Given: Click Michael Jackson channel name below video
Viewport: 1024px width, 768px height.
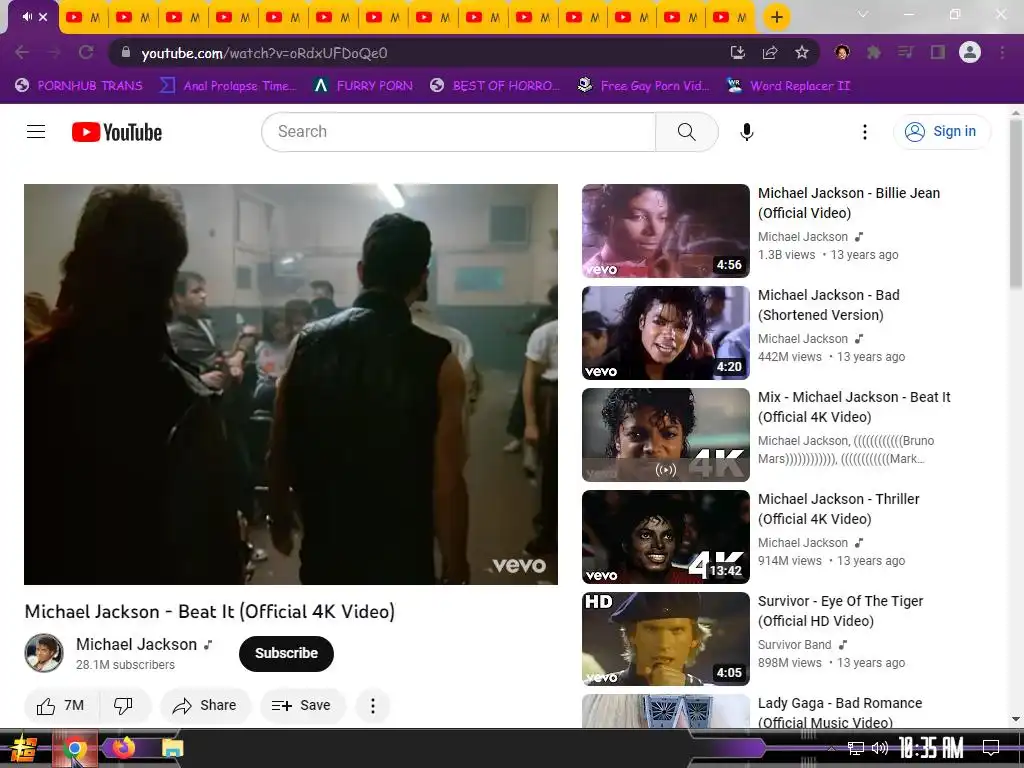Looking at the screenshot, I should pos(136,645).
